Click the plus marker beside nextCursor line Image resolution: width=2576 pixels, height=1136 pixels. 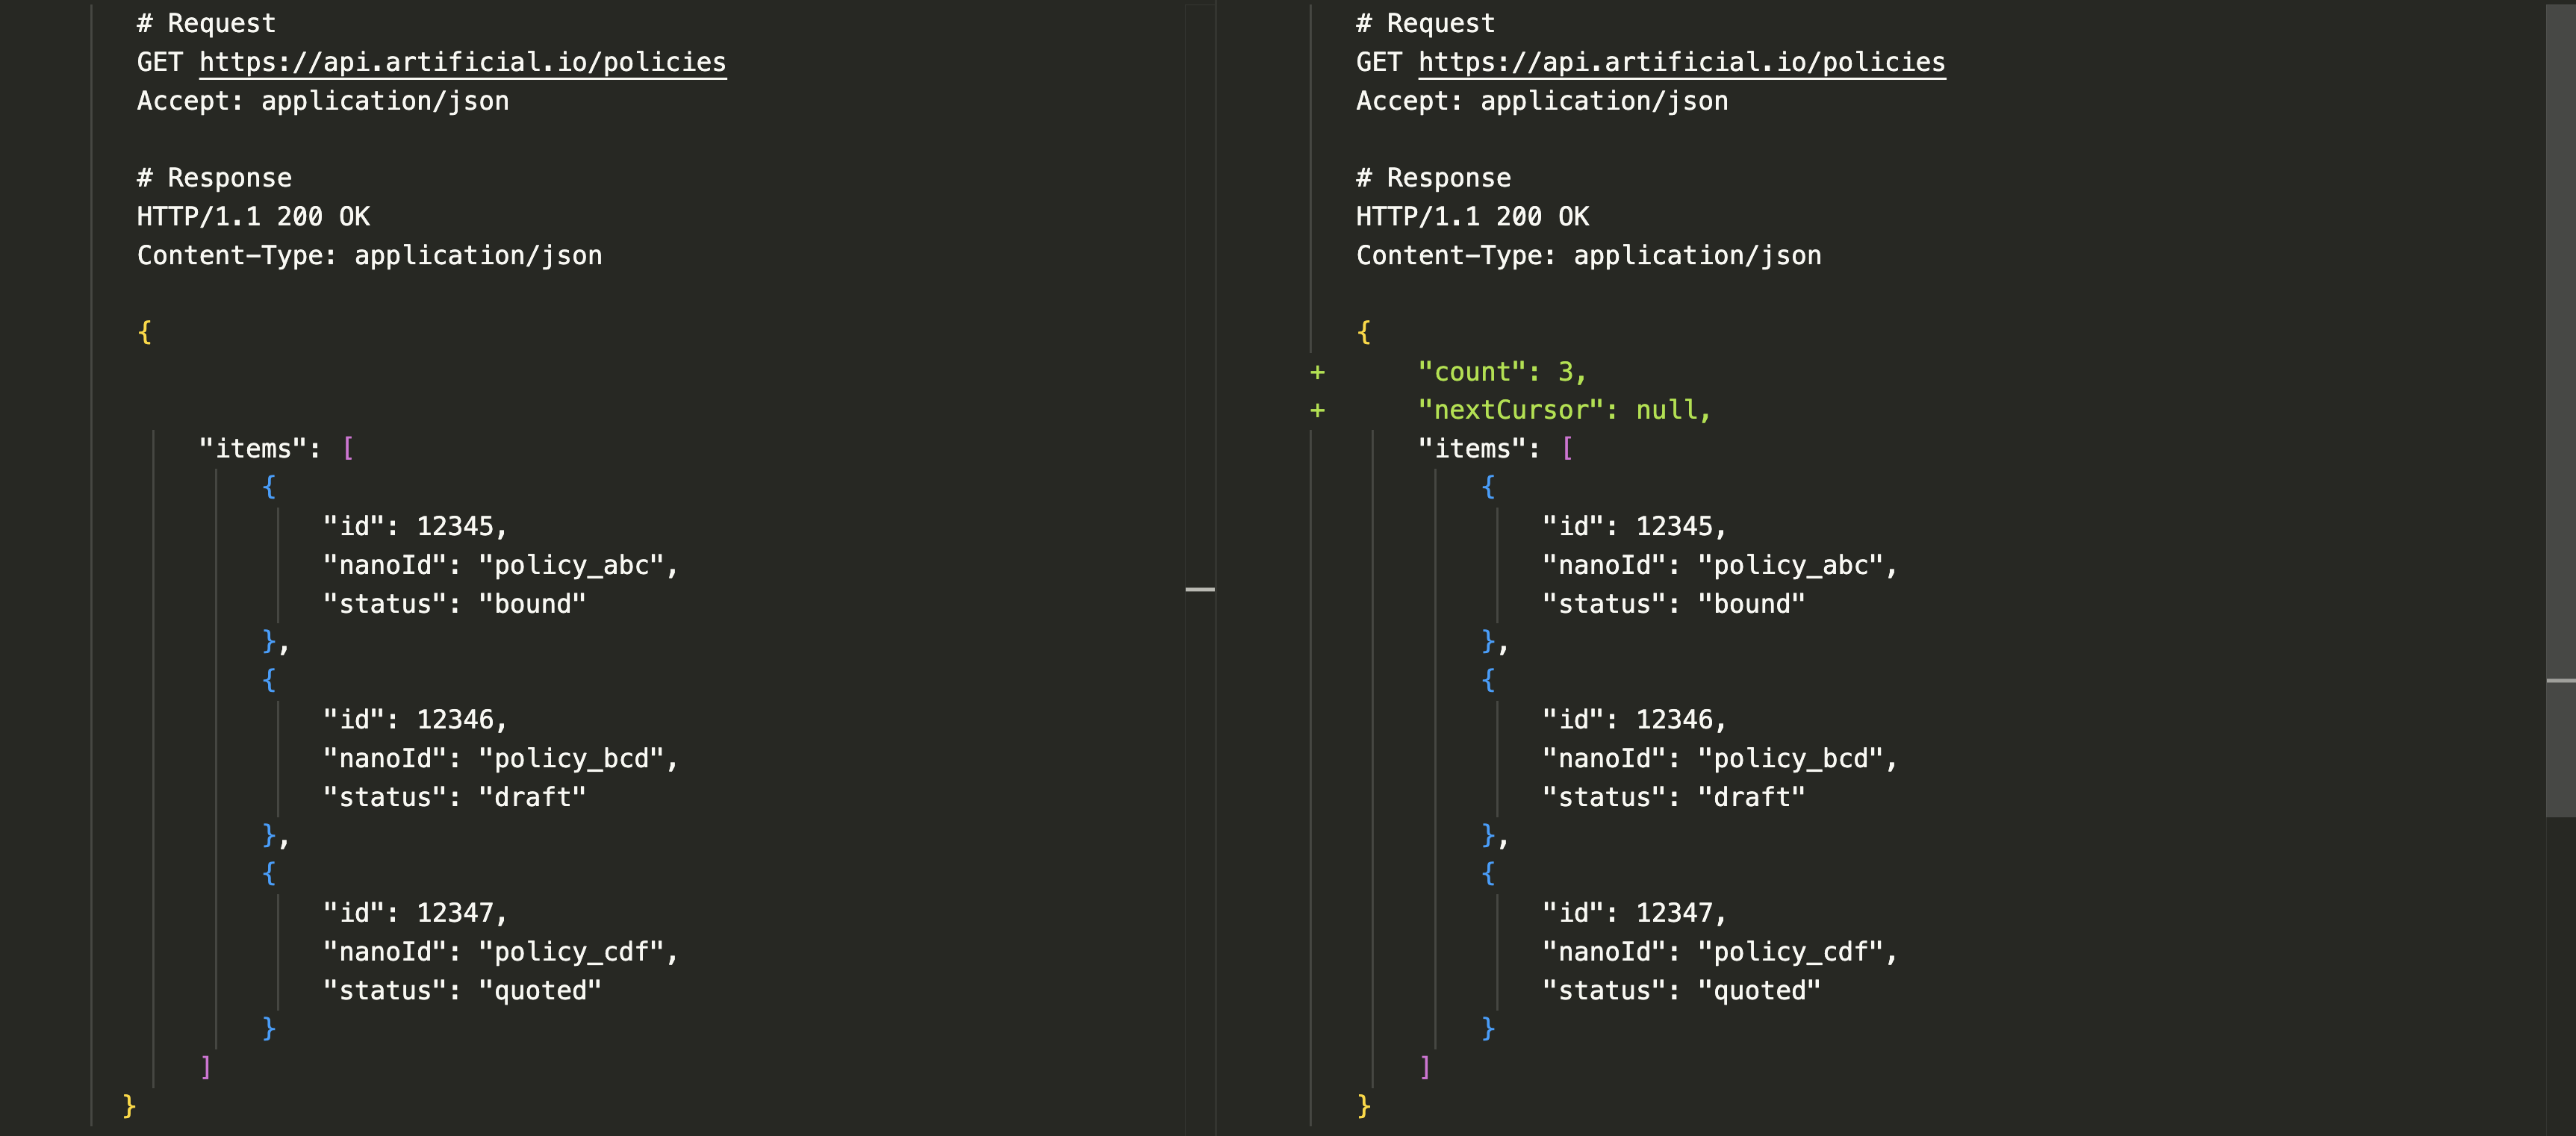pos(1317,410)
